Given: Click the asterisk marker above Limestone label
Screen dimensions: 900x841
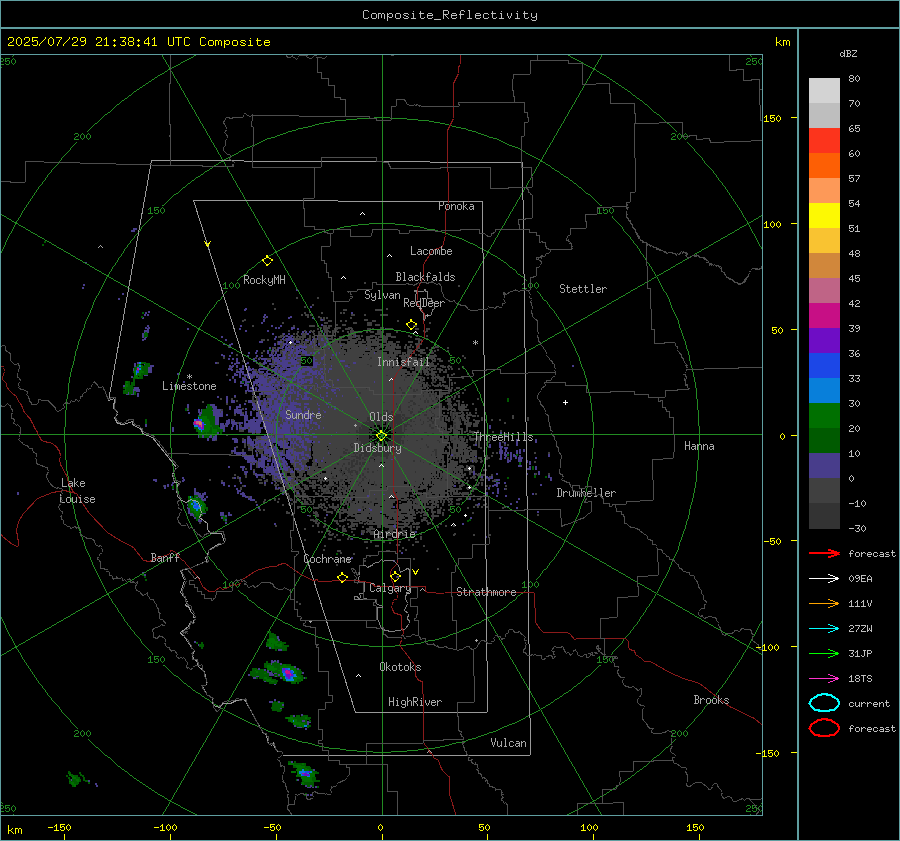Looking at the screenshot, I should click(189, 377).
